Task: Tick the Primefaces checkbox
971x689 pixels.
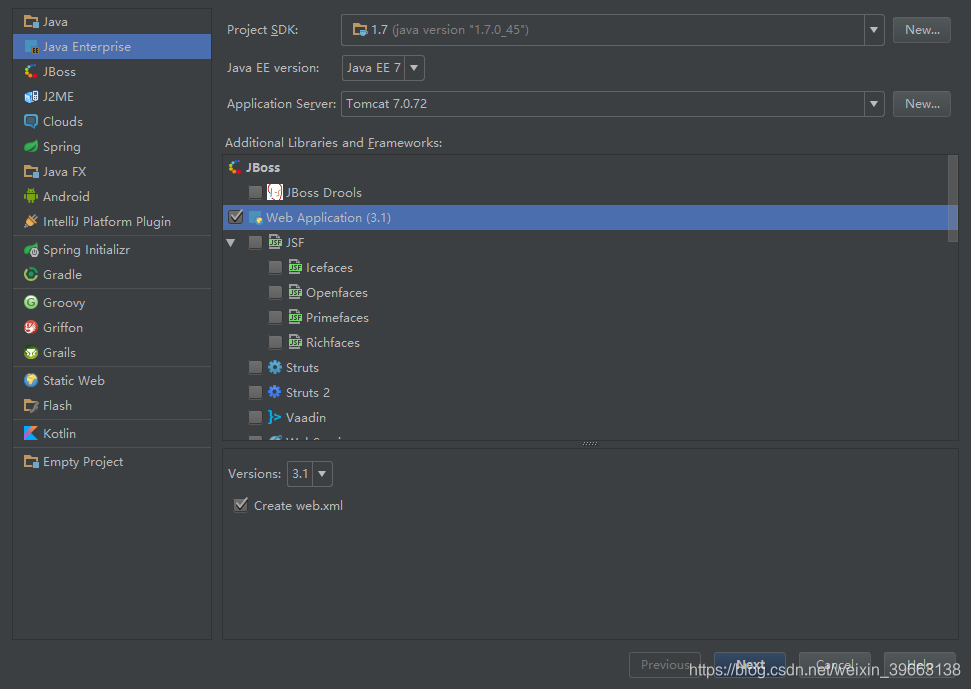Action: point(275,318)
